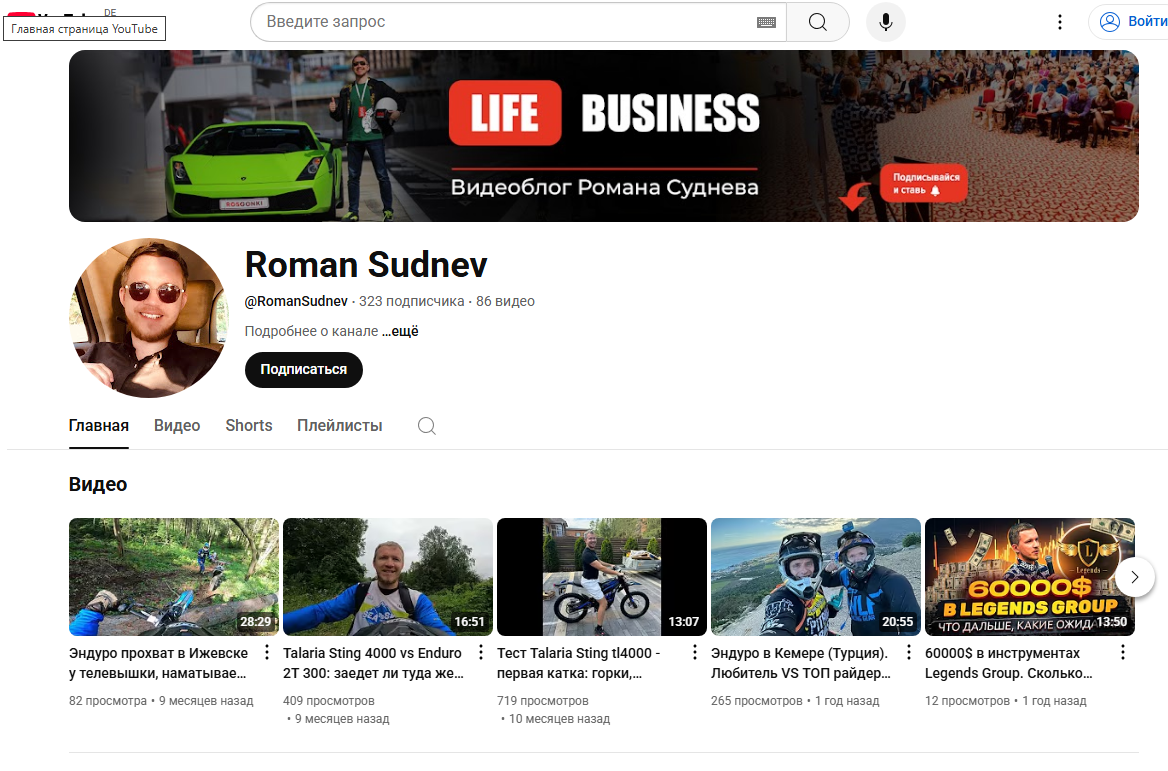Viewport: 1168px width, 771px height.
Task: Switch to the Видео tab
Action: 177,426
